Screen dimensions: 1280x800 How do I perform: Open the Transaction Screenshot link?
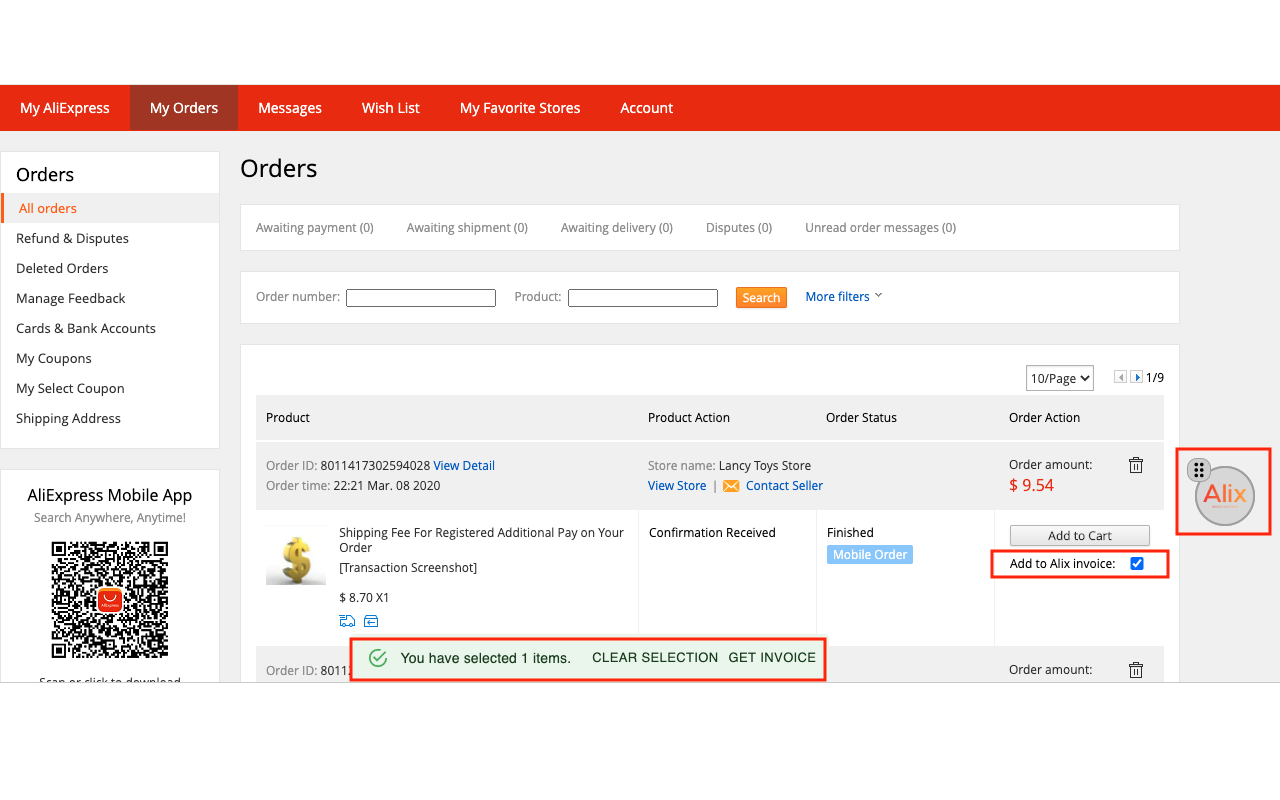408,568
